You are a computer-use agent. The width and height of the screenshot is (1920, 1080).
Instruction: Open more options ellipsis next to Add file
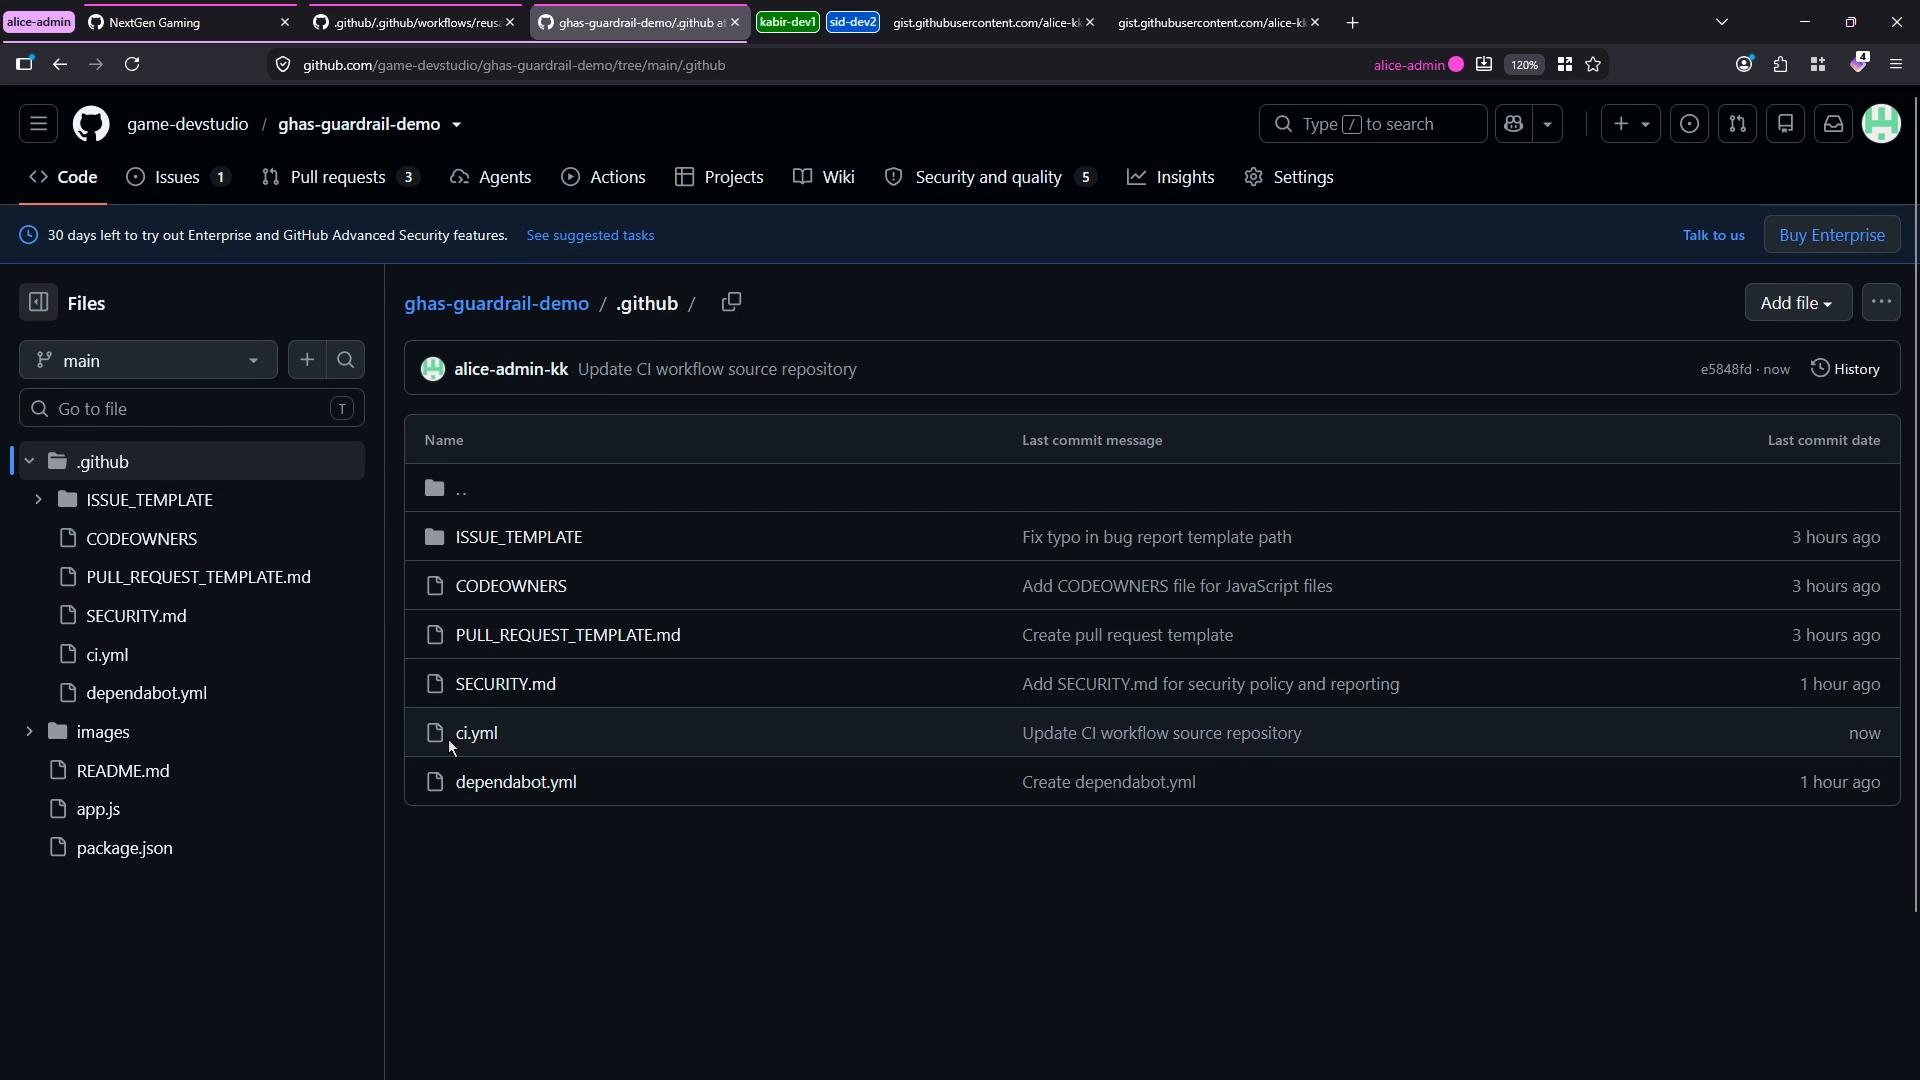[x=1881, y=302]
